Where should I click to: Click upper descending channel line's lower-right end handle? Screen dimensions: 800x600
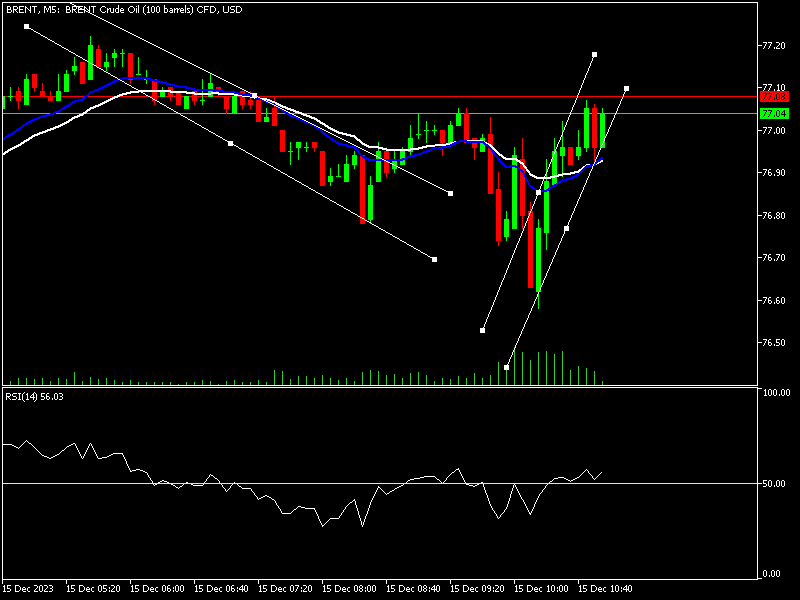click(x=451, y=193)
